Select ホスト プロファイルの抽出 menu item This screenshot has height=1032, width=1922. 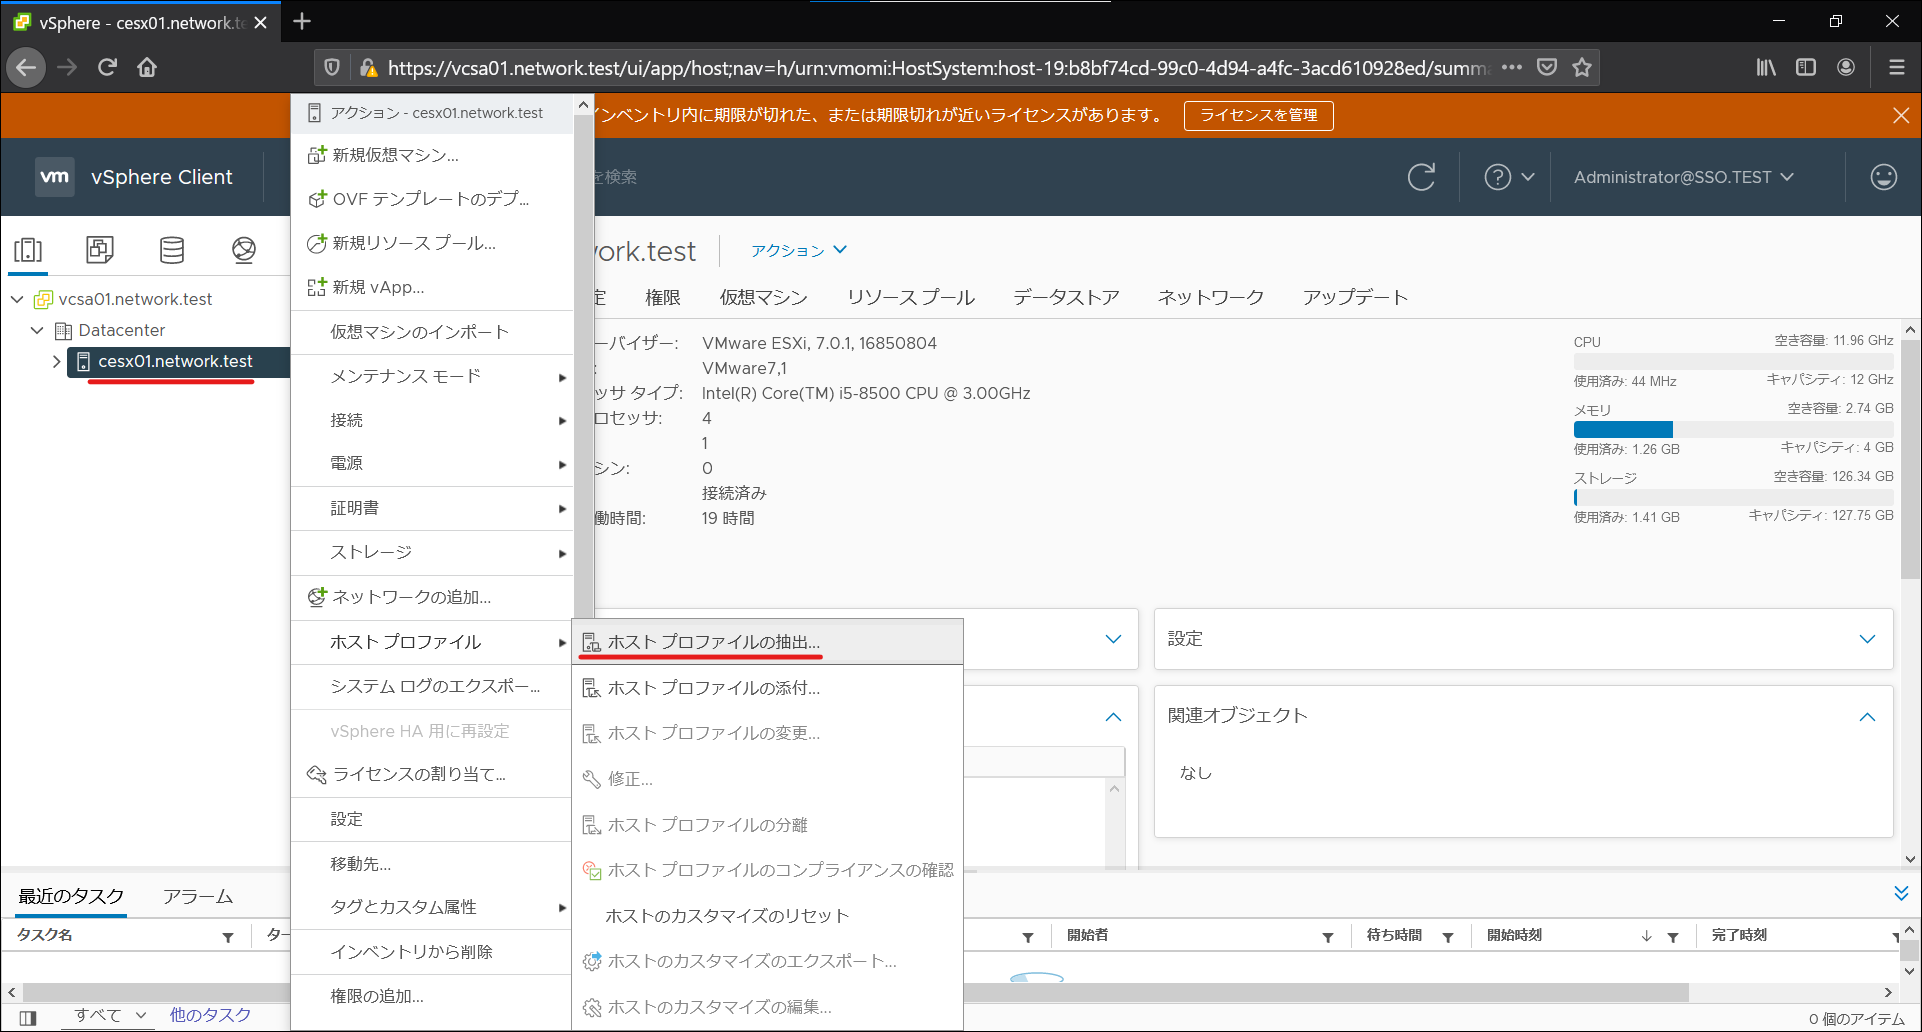point(767,642)
